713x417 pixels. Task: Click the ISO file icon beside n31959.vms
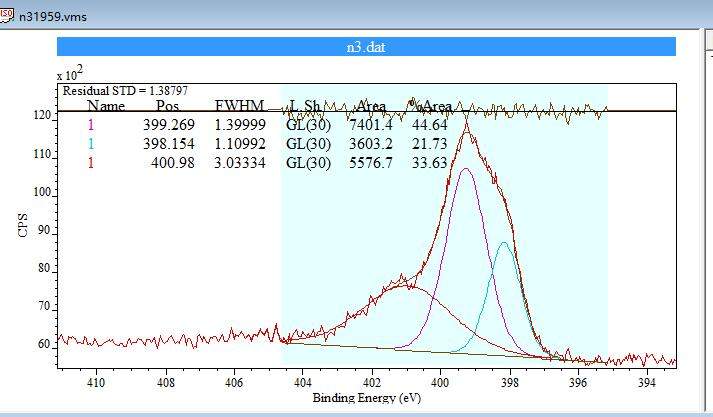tap(6, 15)
